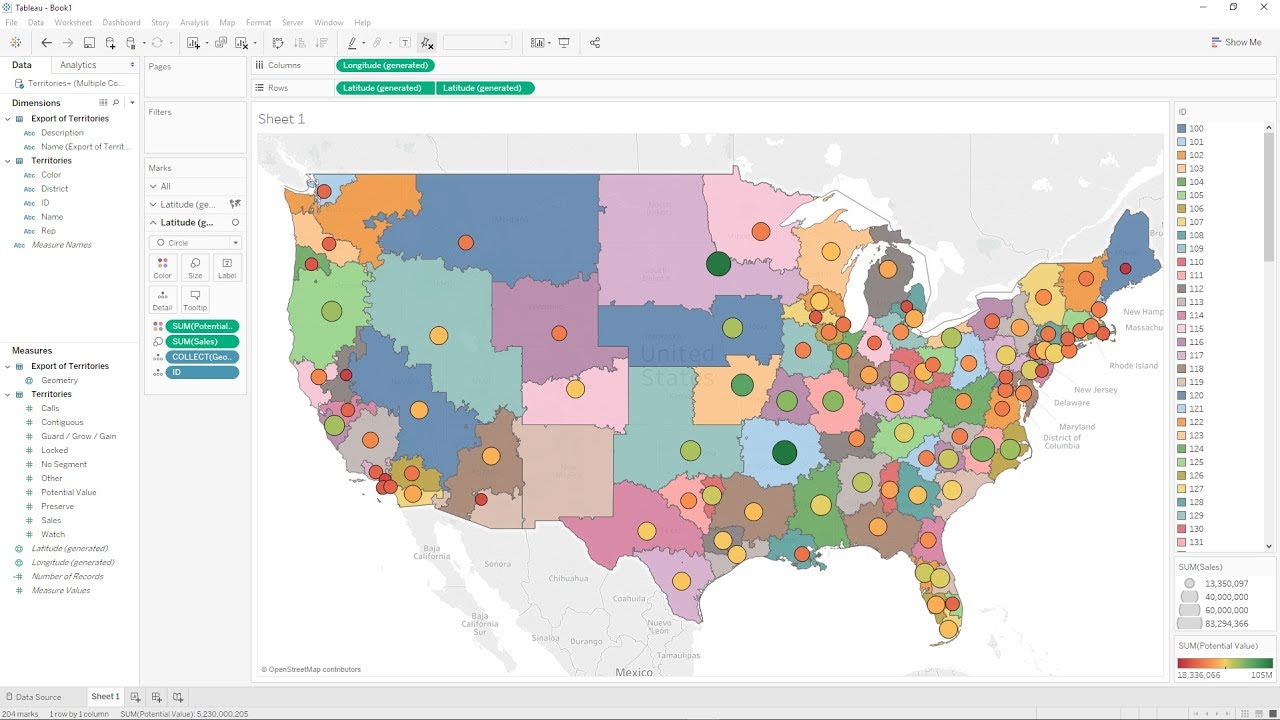1280x720 pixels.
Task: Click the color swatch for ID 124
Action: [1182, 449]
